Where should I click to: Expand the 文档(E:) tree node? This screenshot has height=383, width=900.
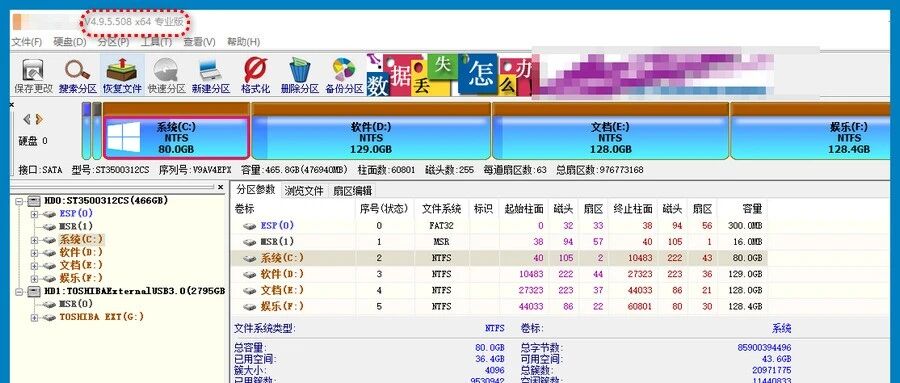(x=34, y=265)
